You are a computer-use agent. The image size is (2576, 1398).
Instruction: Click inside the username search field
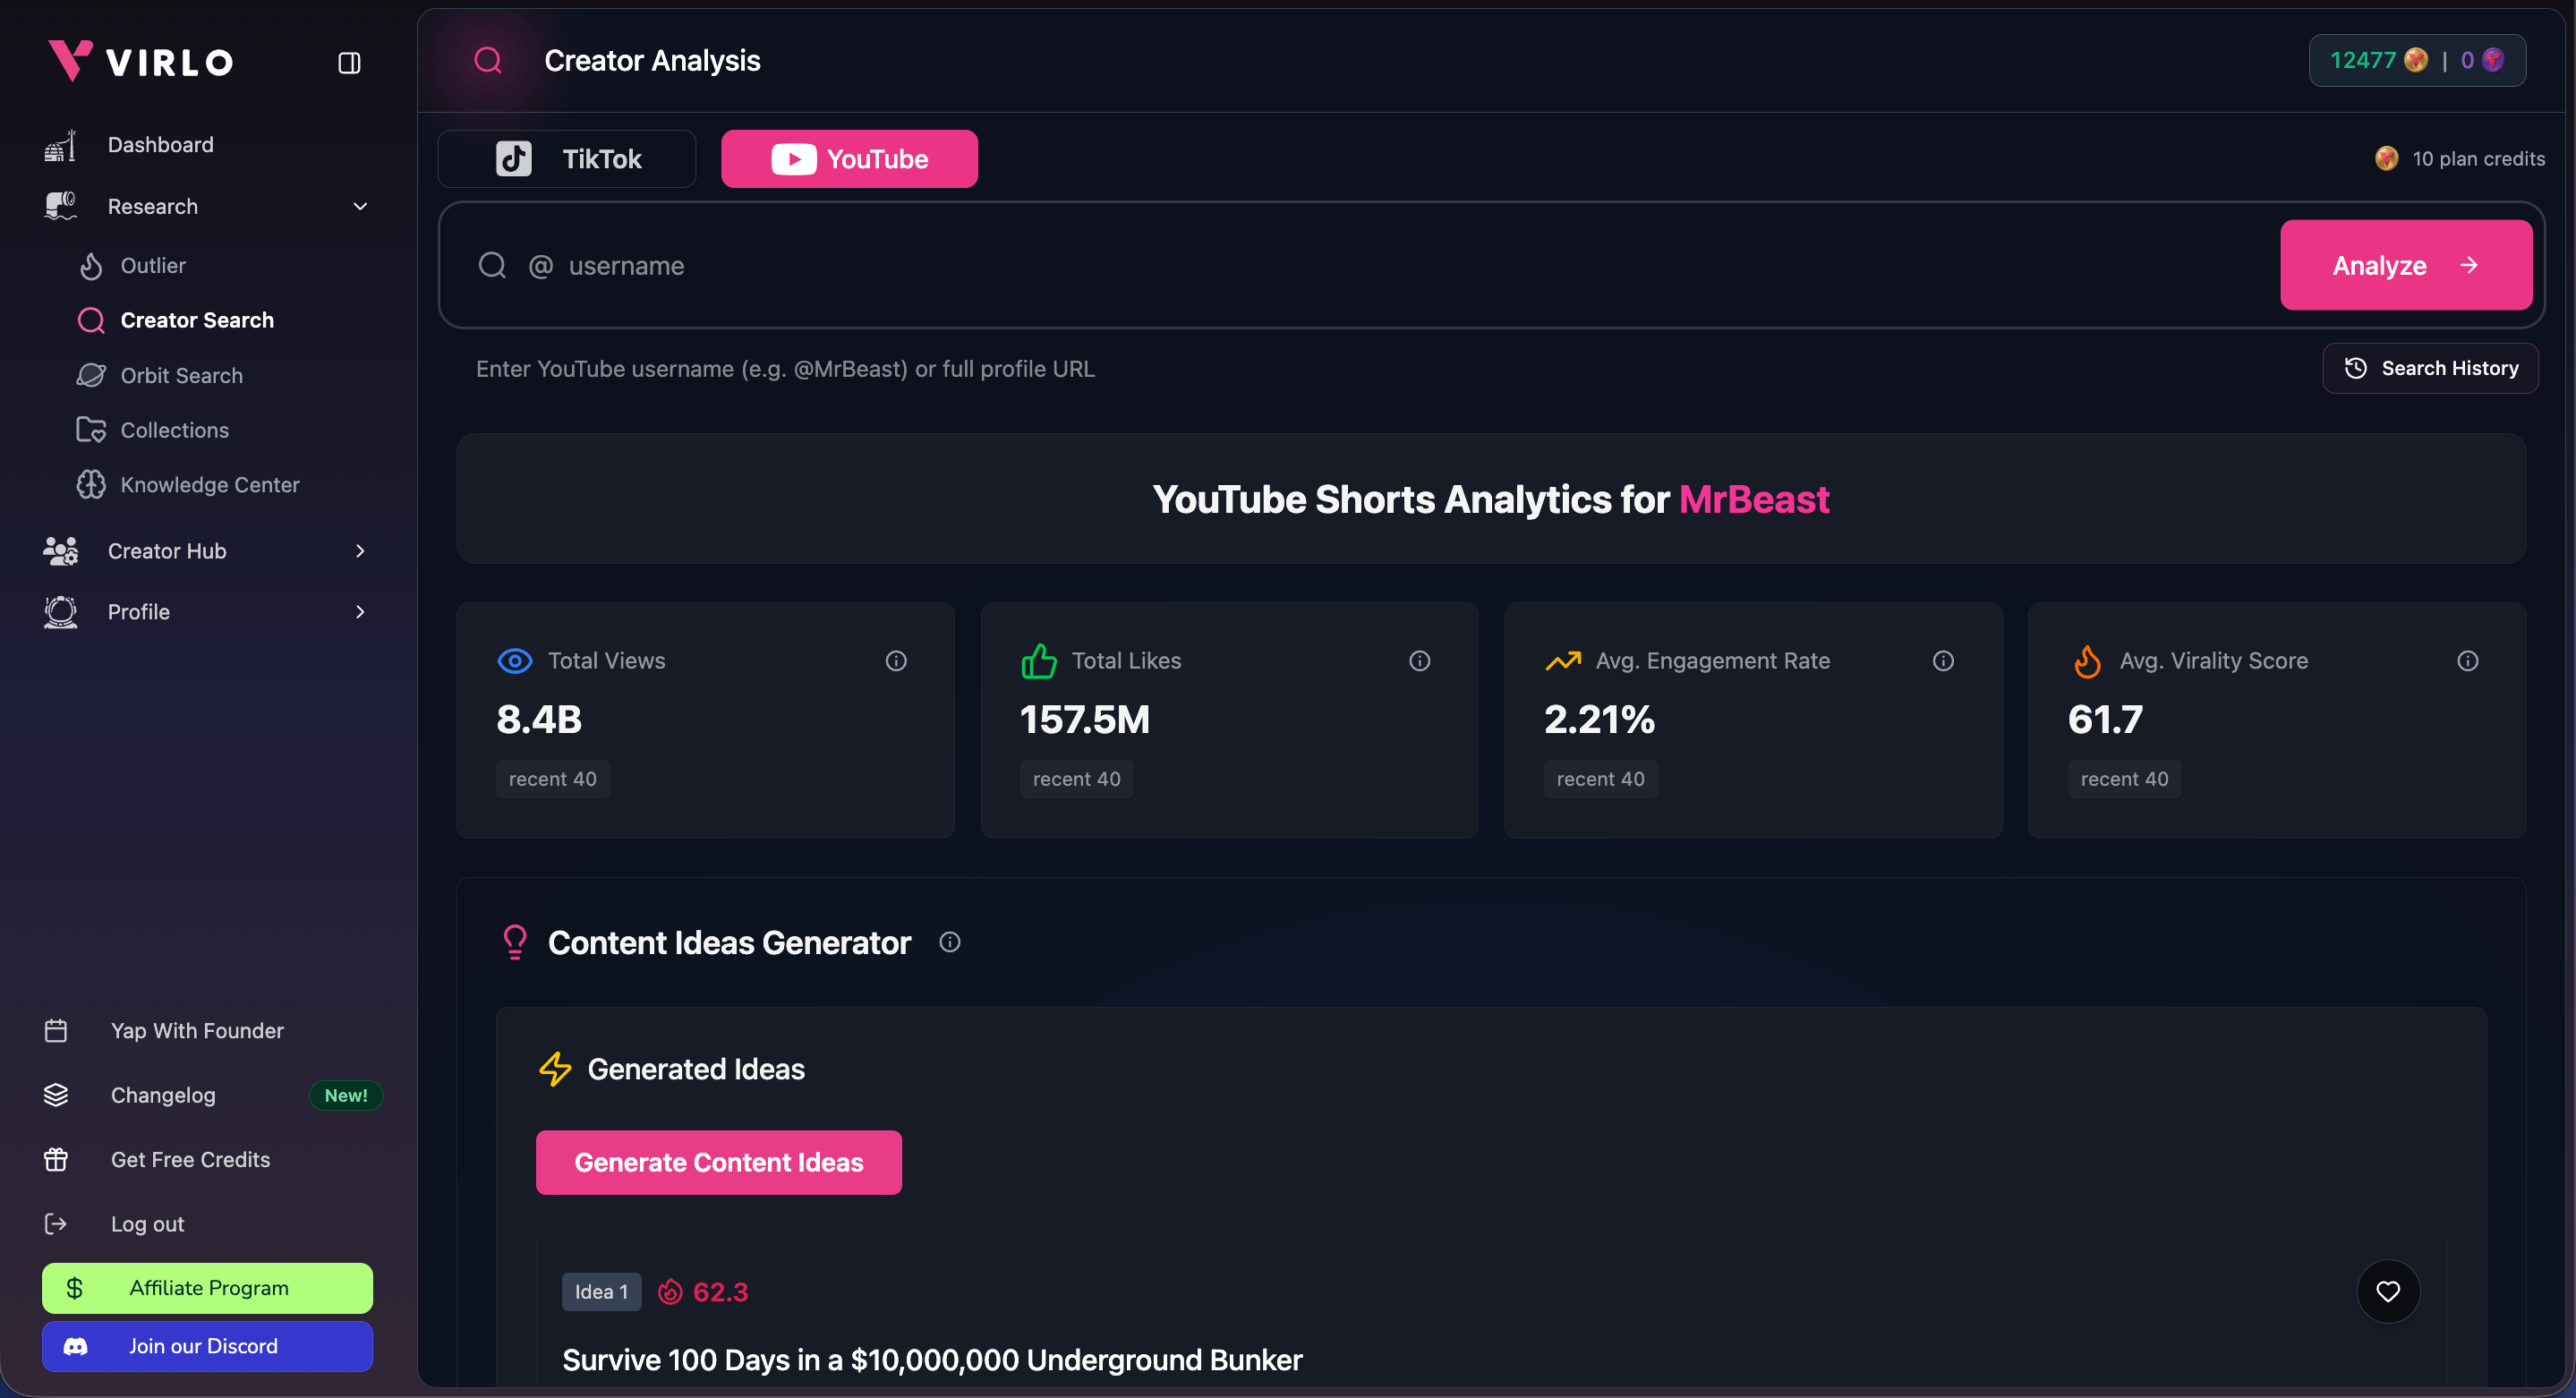[900, 265]
